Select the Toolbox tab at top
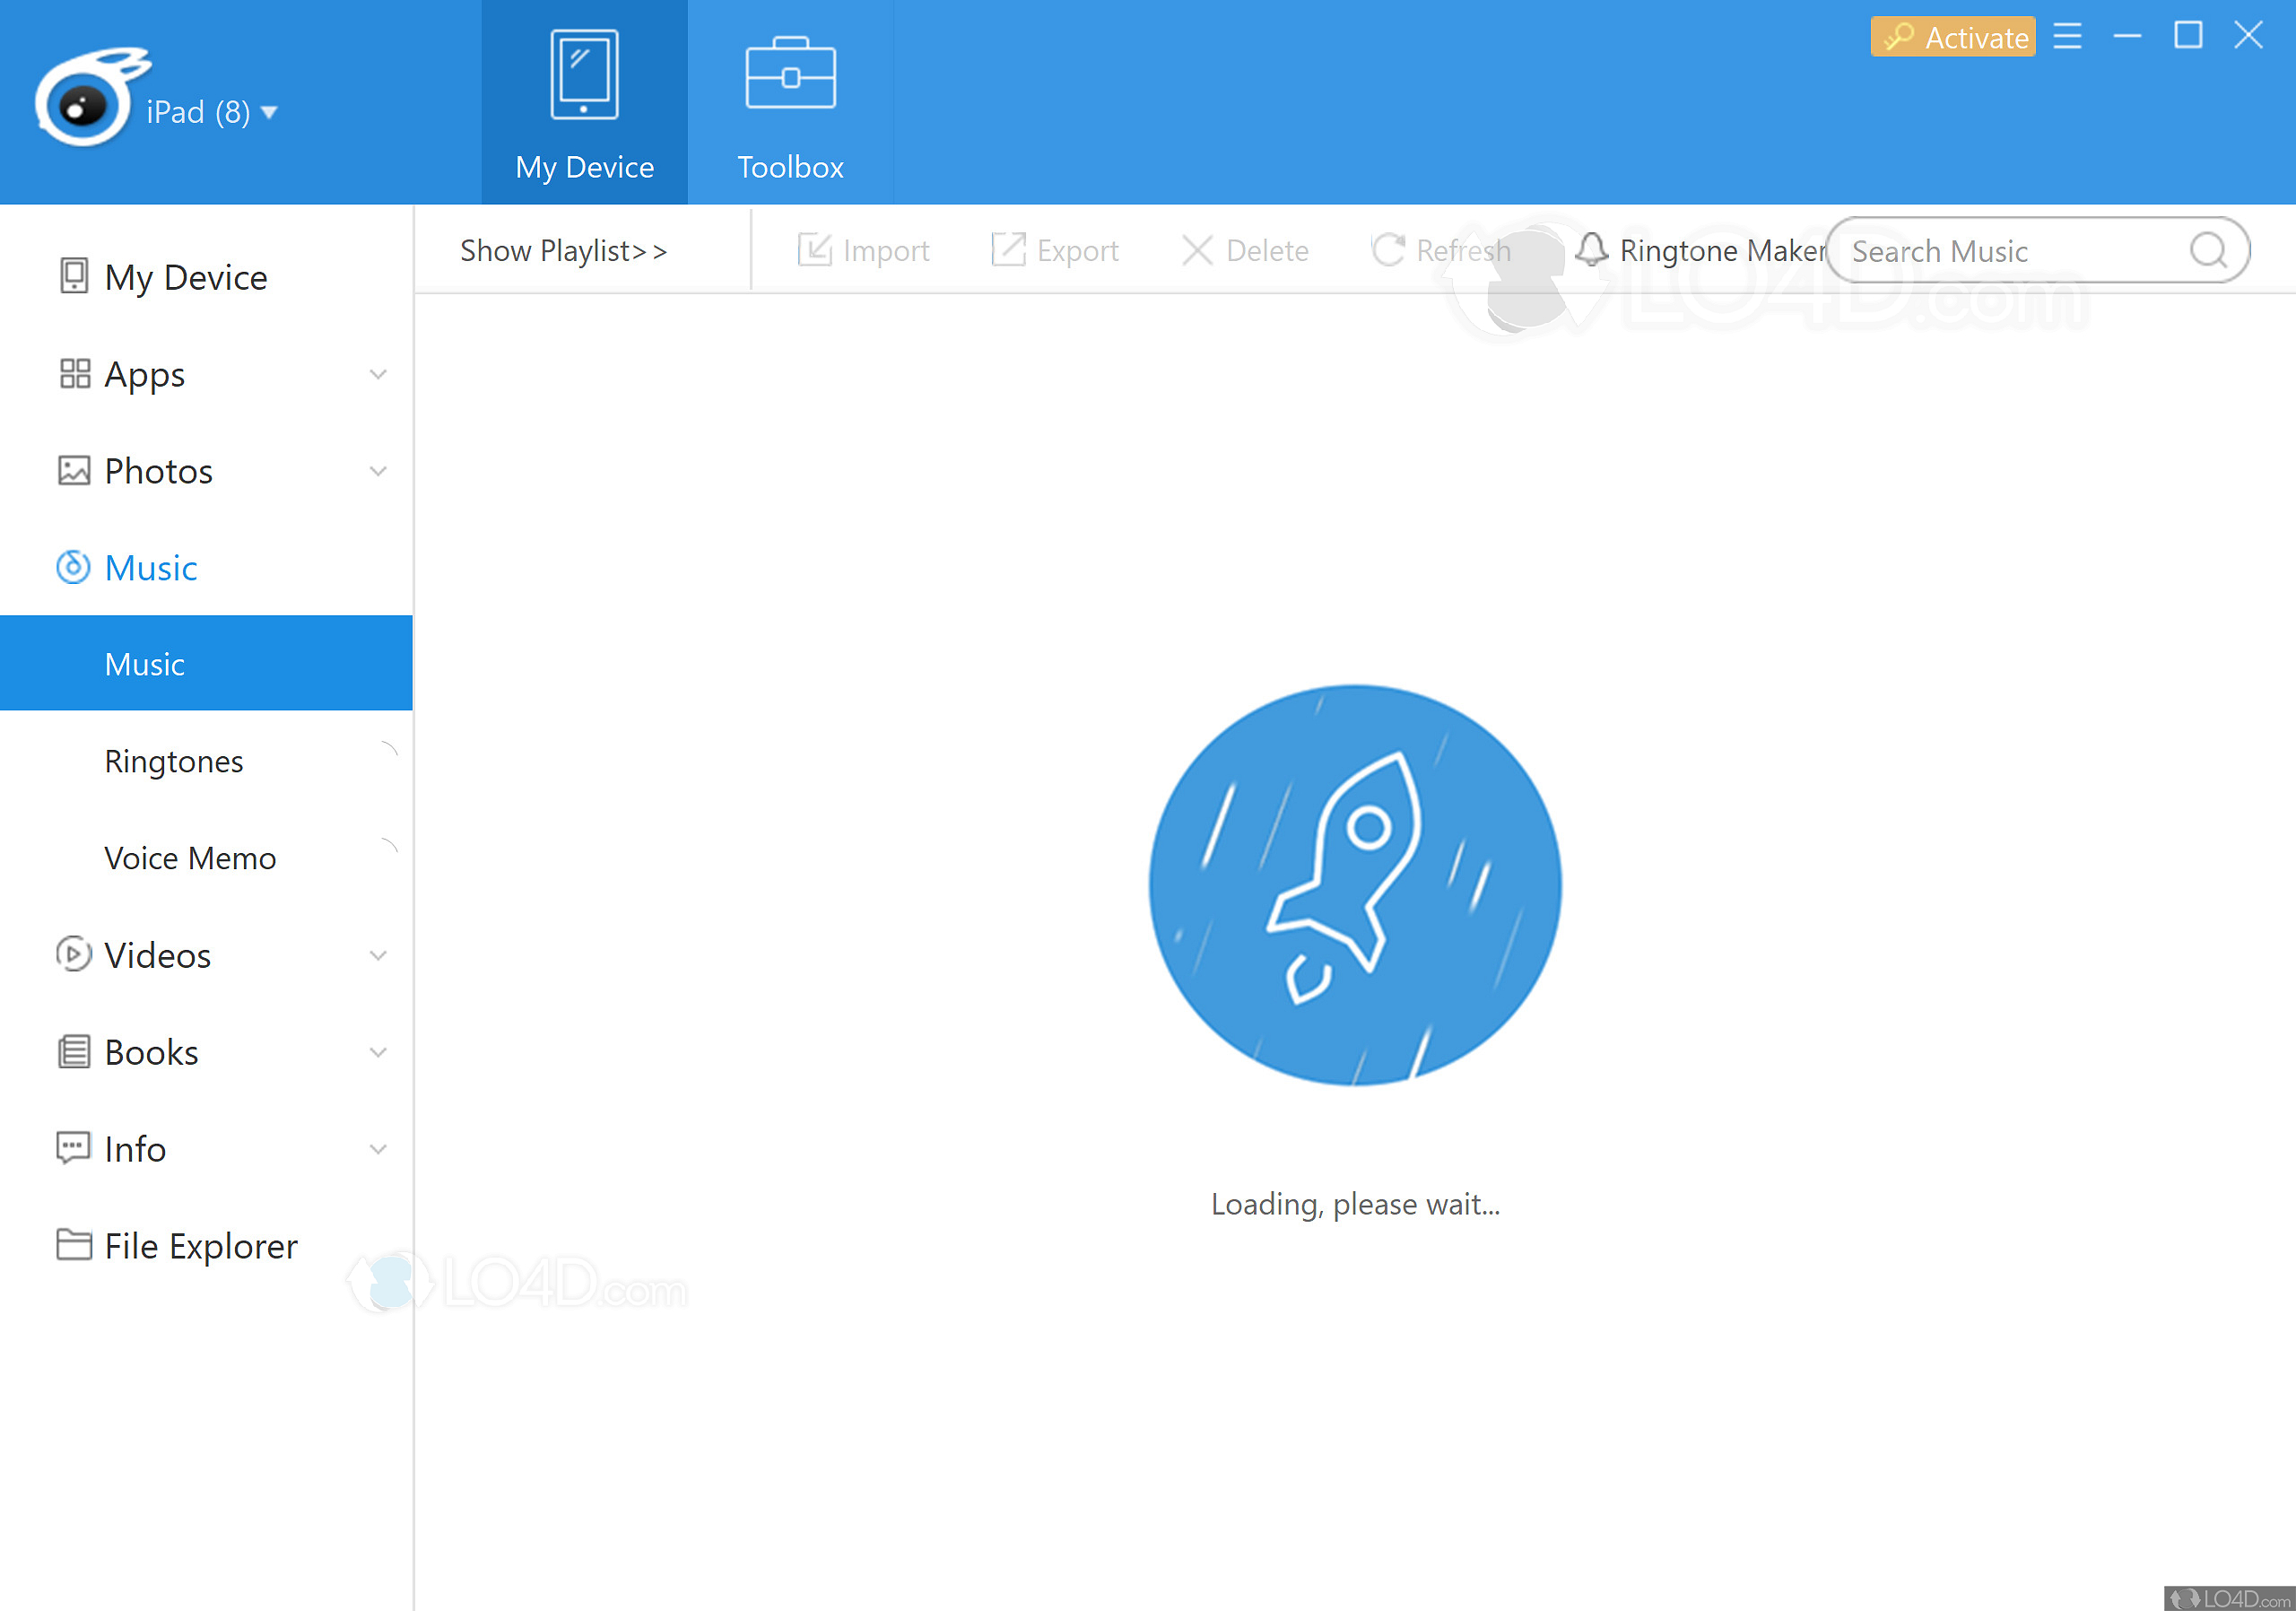The image size is (2296, 1611). [788, 105]
